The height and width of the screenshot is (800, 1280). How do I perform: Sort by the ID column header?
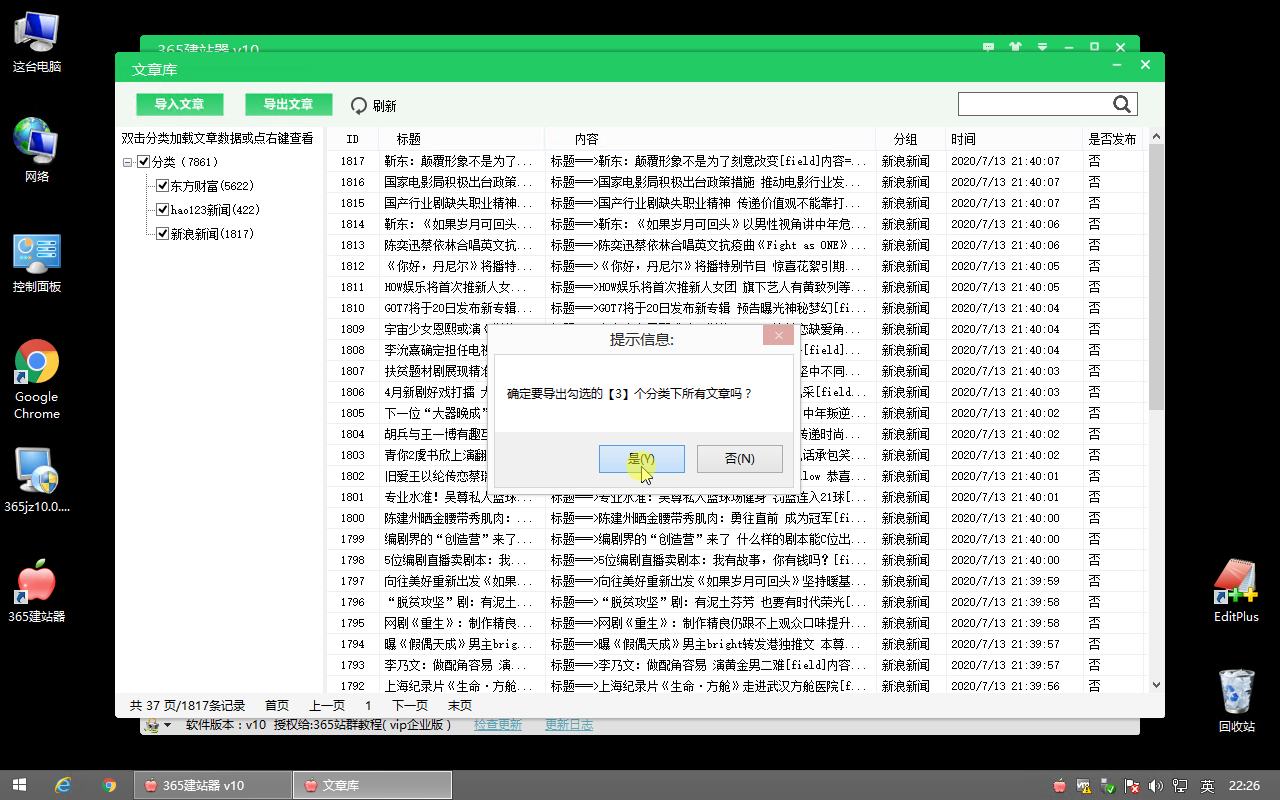tap(352, 139)
